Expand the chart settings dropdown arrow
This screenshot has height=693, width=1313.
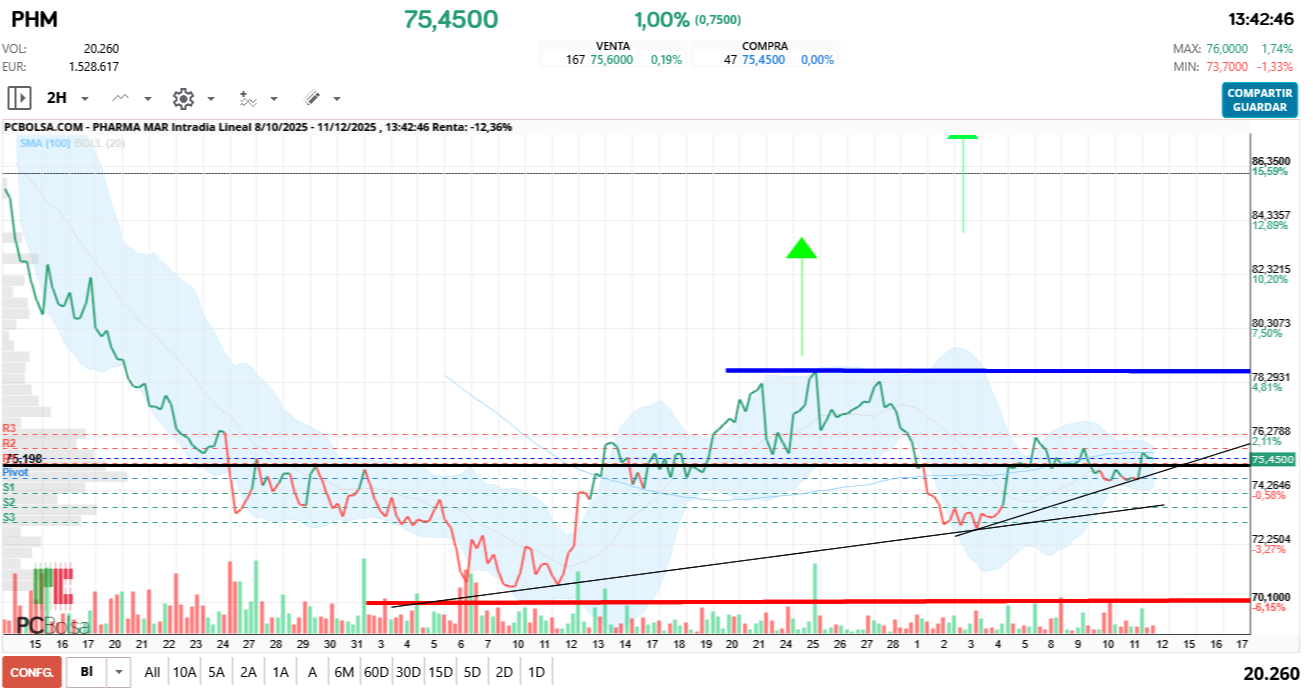pos(211,99)
